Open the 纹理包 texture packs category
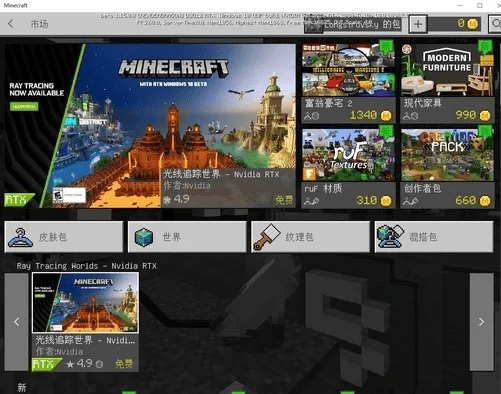The image size is (501, 394). tap(311, 237)
